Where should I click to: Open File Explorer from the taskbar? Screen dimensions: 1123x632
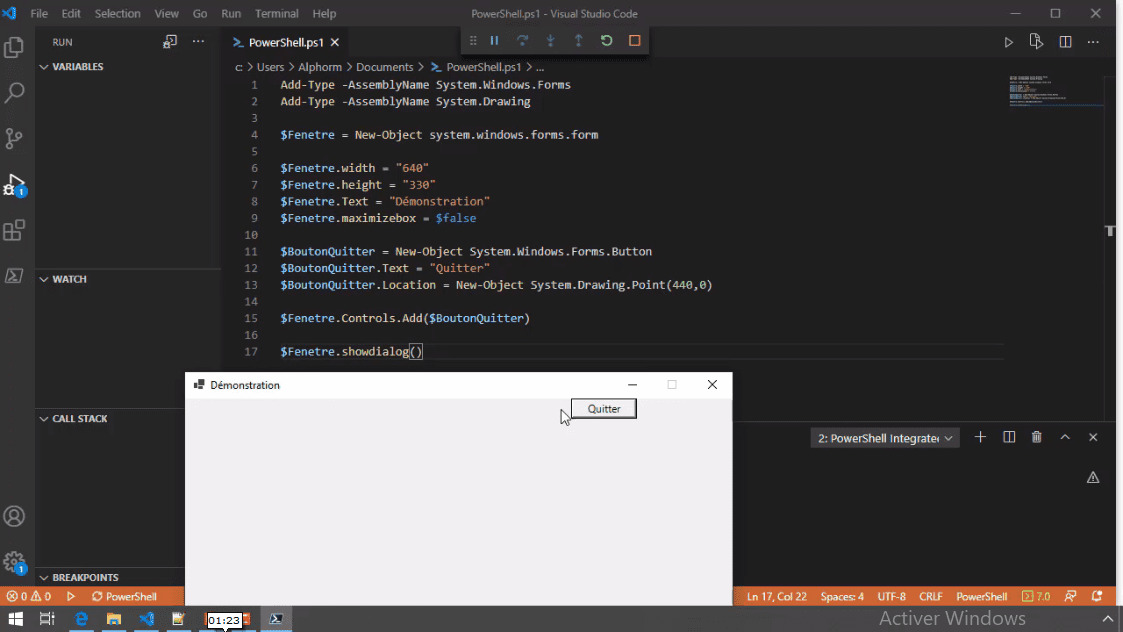tap(114, 618)
